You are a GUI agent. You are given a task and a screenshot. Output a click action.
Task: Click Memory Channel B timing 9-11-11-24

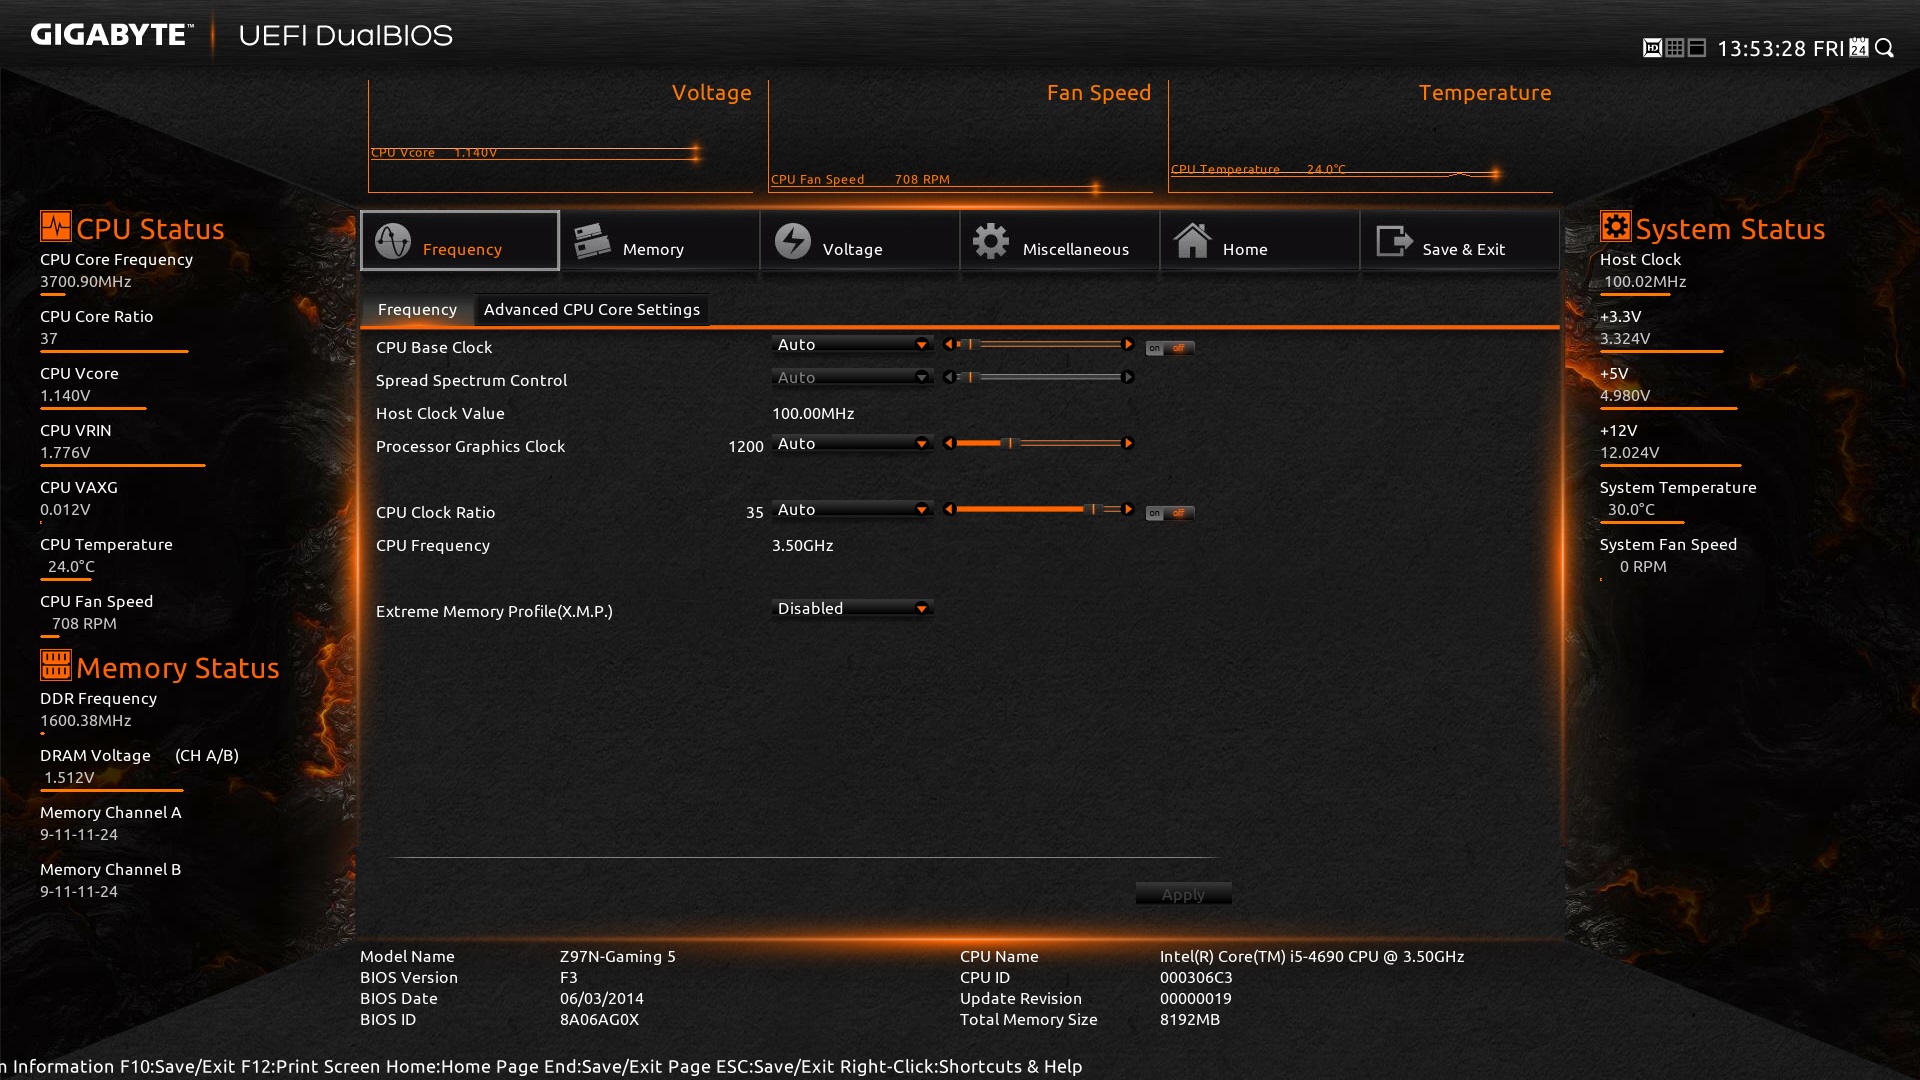click(79, 891)
